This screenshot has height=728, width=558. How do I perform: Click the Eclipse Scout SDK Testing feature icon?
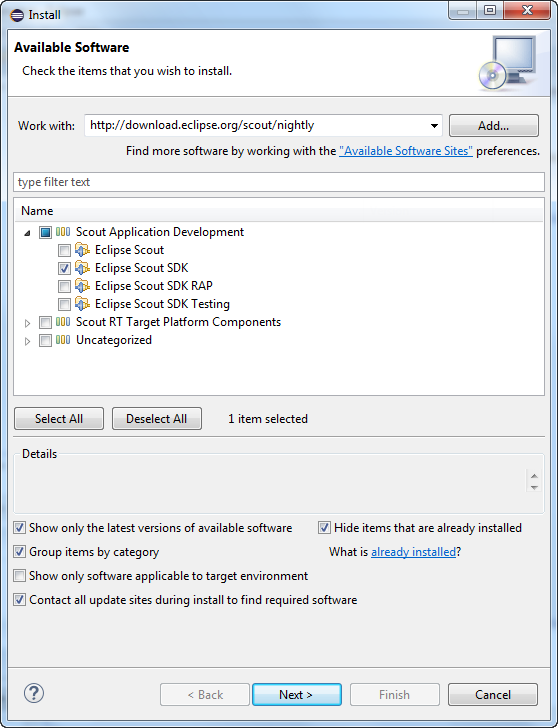[82, 304]
